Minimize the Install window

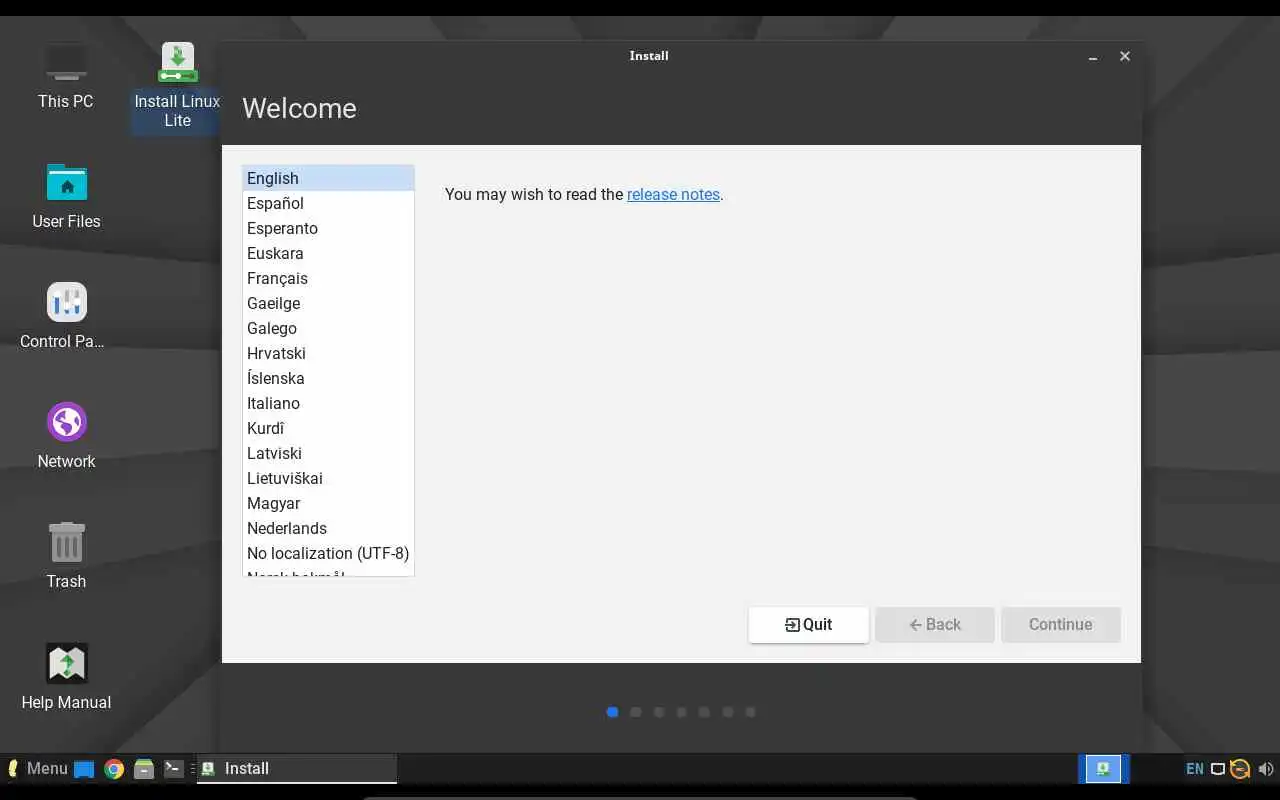1093,57
